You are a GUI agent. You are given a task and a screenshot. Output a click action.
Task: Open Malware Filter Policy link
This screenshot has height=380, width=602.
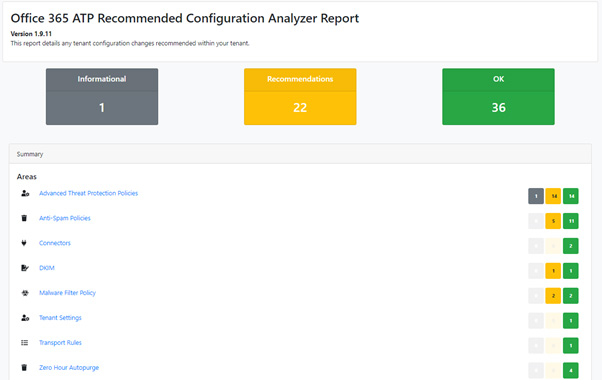pyautogui.click(x=68, y=293)
